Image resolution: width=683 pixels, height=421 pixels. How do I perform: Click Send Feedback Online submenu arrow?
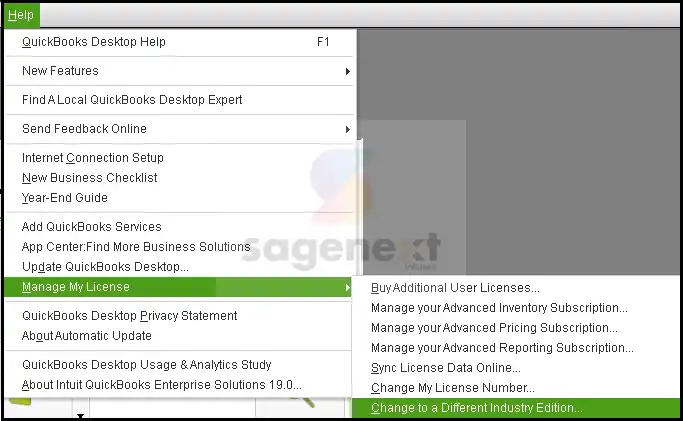coord(347,129)
